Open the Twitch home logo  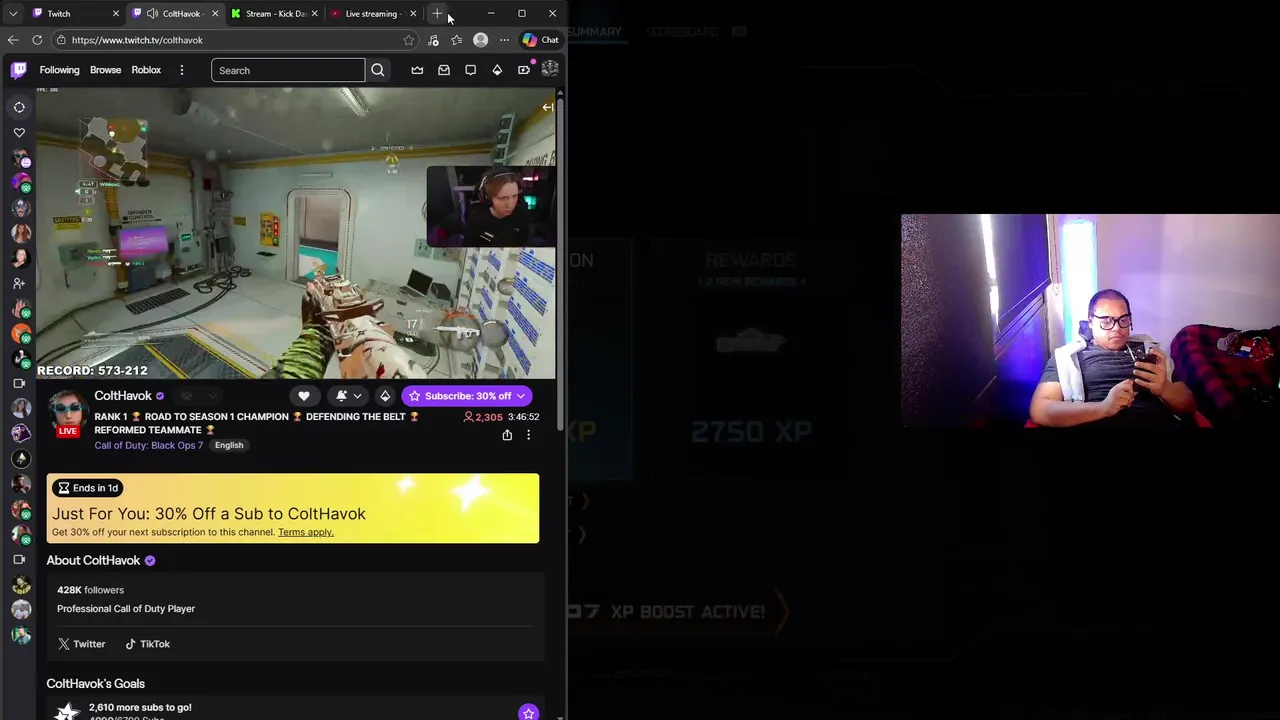(19, 70)
